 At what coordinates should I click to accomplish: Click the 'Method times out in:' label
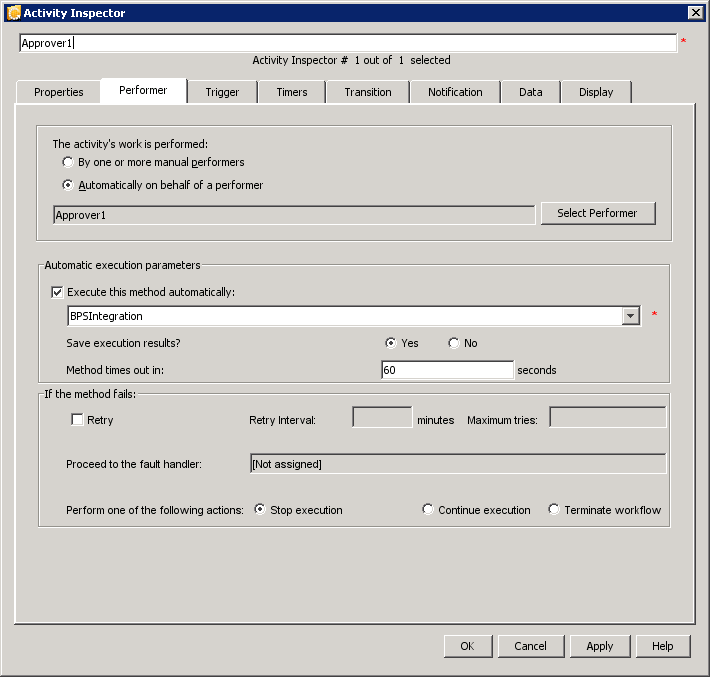(x=115, y=370)
